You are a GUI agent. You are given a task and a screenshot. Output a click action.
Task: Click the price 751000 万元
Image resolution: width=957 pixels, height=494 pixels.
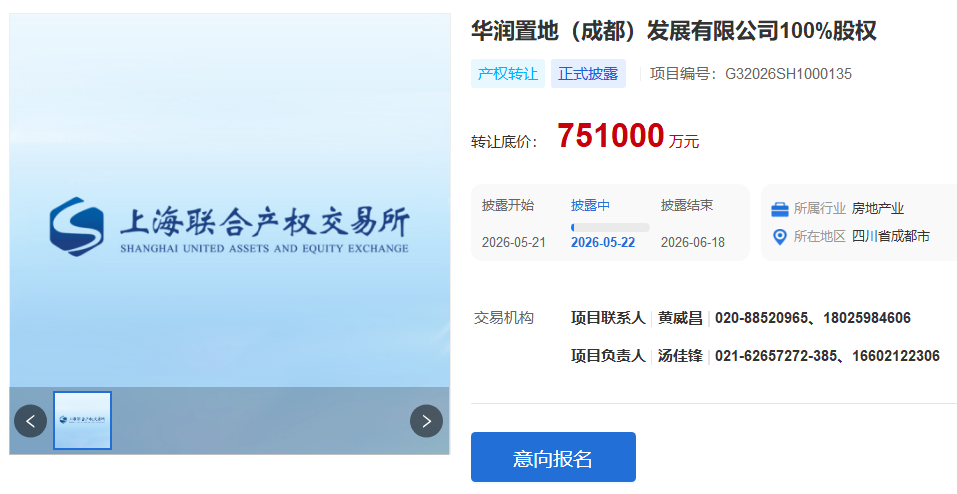click(627, 136)
